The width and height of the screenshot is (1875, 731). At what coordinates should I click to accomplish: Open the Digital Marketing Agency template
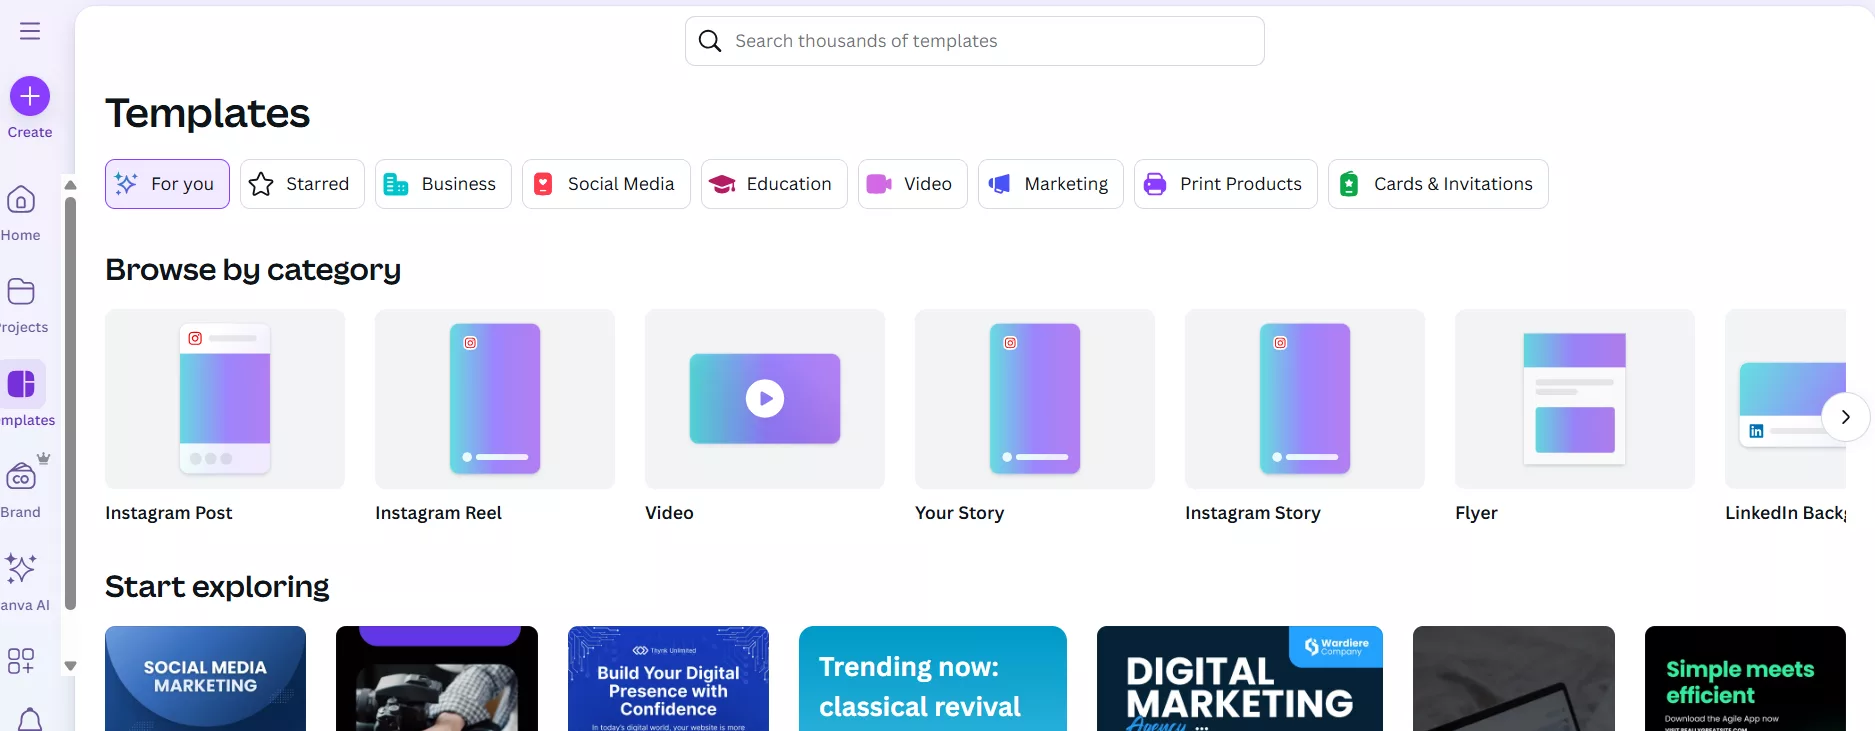point(1240,679)
